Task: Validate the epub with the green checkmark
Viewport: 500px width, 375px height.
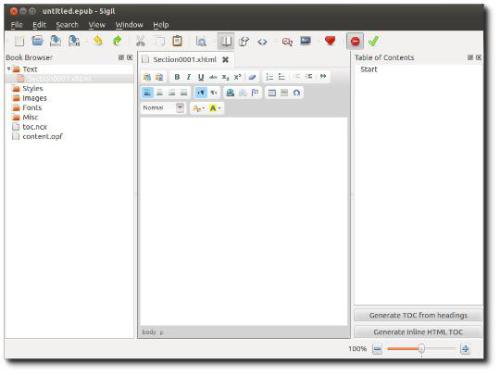Action: (373, 41)
